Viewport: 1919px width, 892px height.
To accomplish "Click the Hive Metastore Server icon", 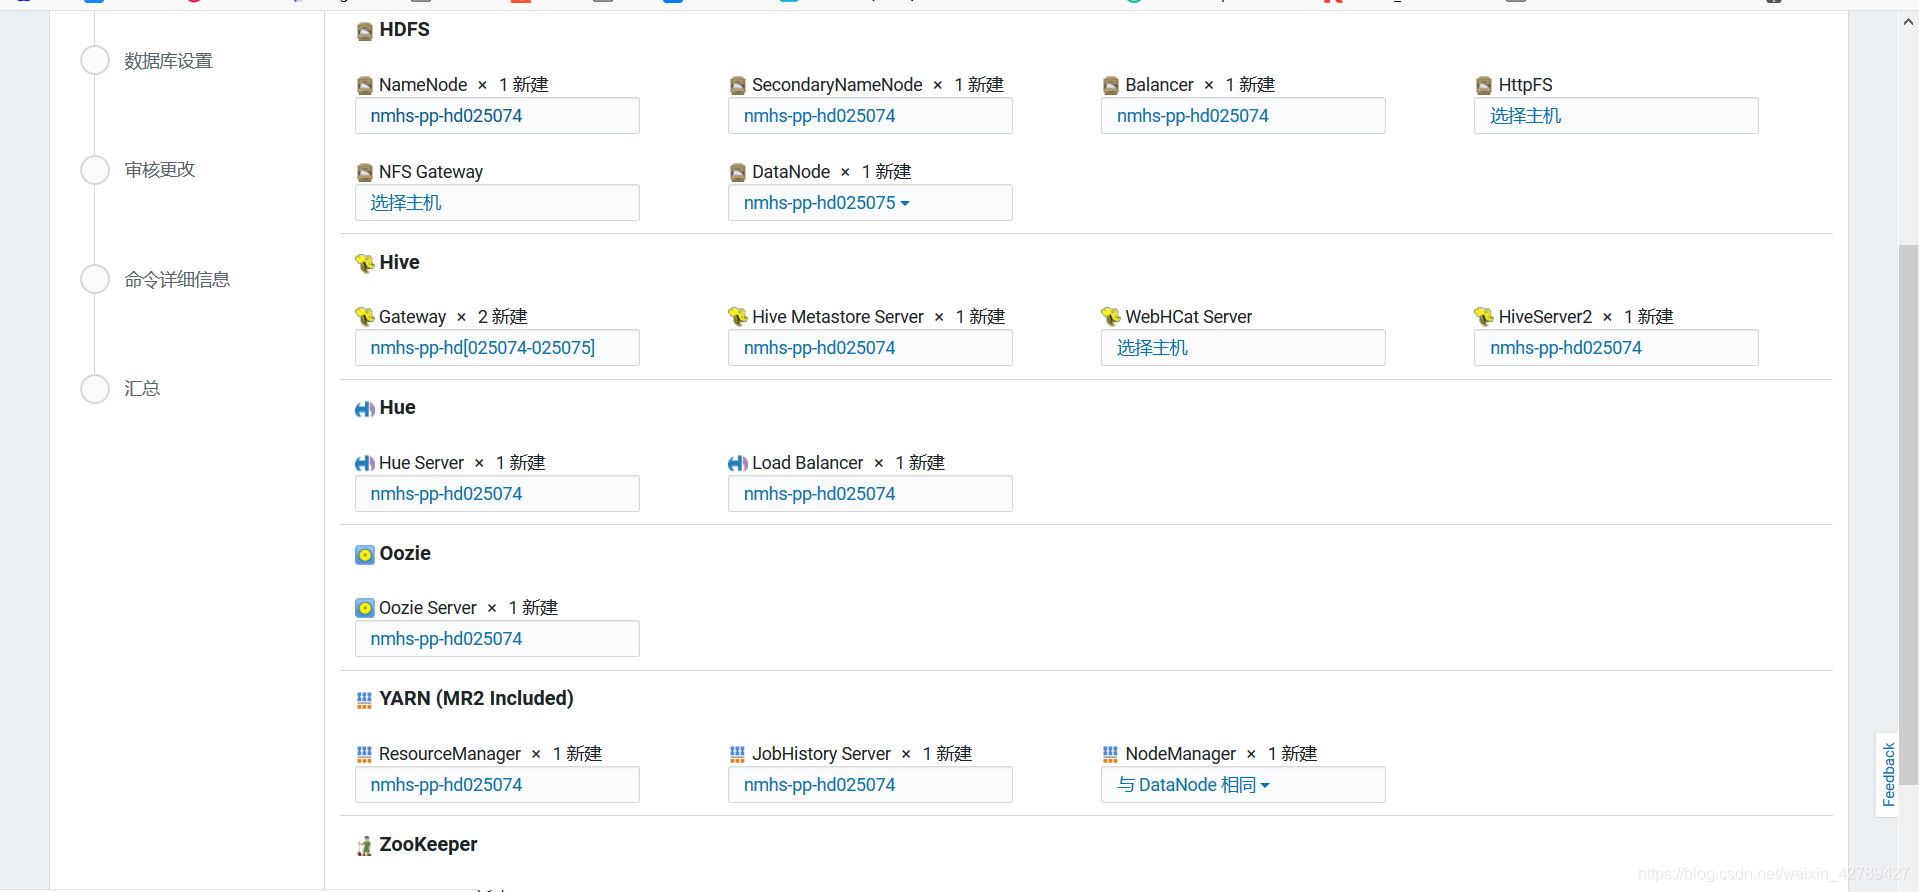I will pyautogui.click(x=738, y=317).
